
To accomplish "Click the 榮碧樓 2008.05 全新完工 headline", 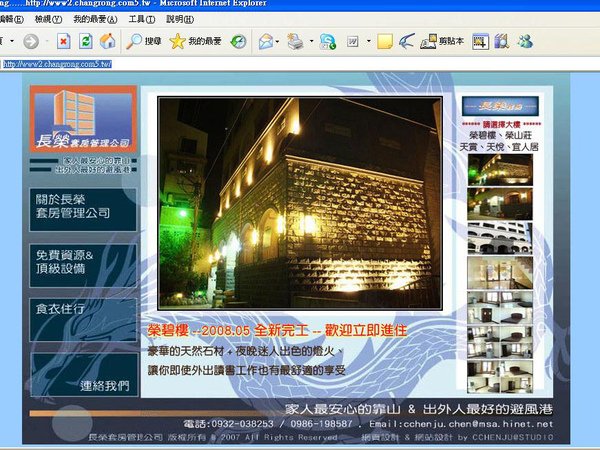I will point(277,330).
